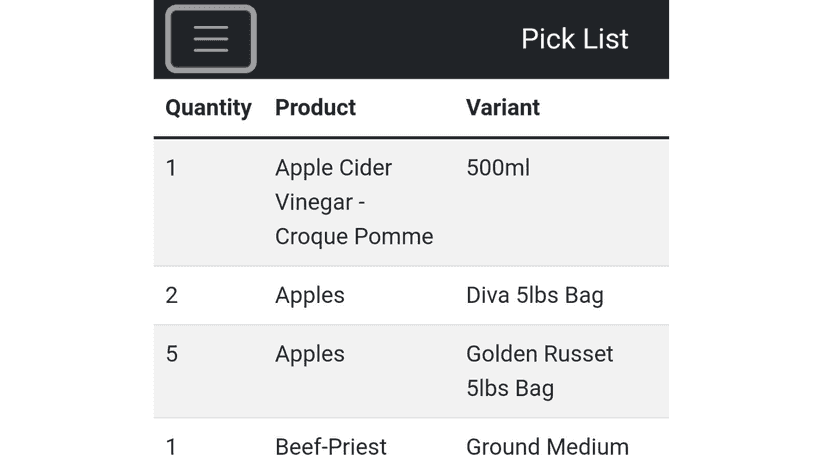828x466 pixels.
Task: Select the Quantity column header
Action: (209, 108)
